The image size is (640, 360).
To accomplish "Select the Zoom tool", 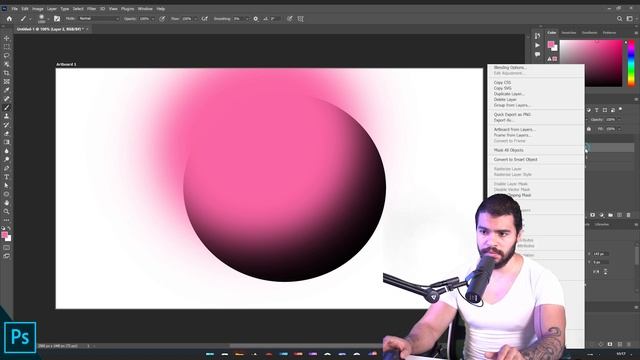I will pyautogui.click(x=7, y=211).
